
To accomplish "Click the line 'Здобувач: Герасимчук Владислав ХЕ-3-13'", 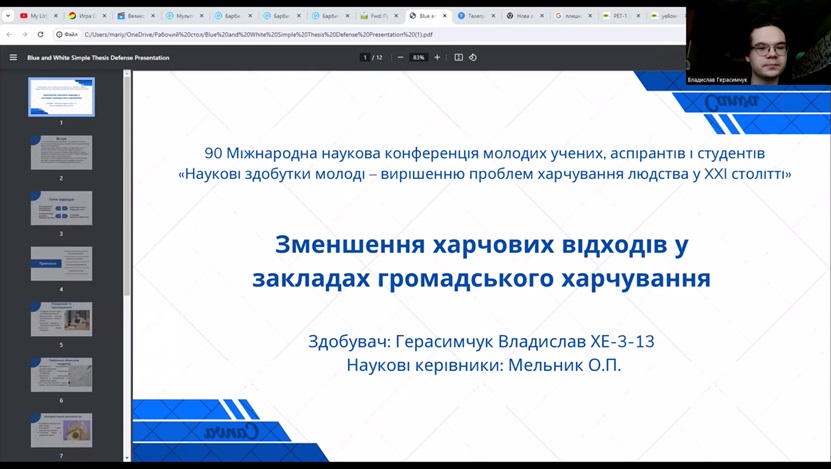I will [481, 341].
